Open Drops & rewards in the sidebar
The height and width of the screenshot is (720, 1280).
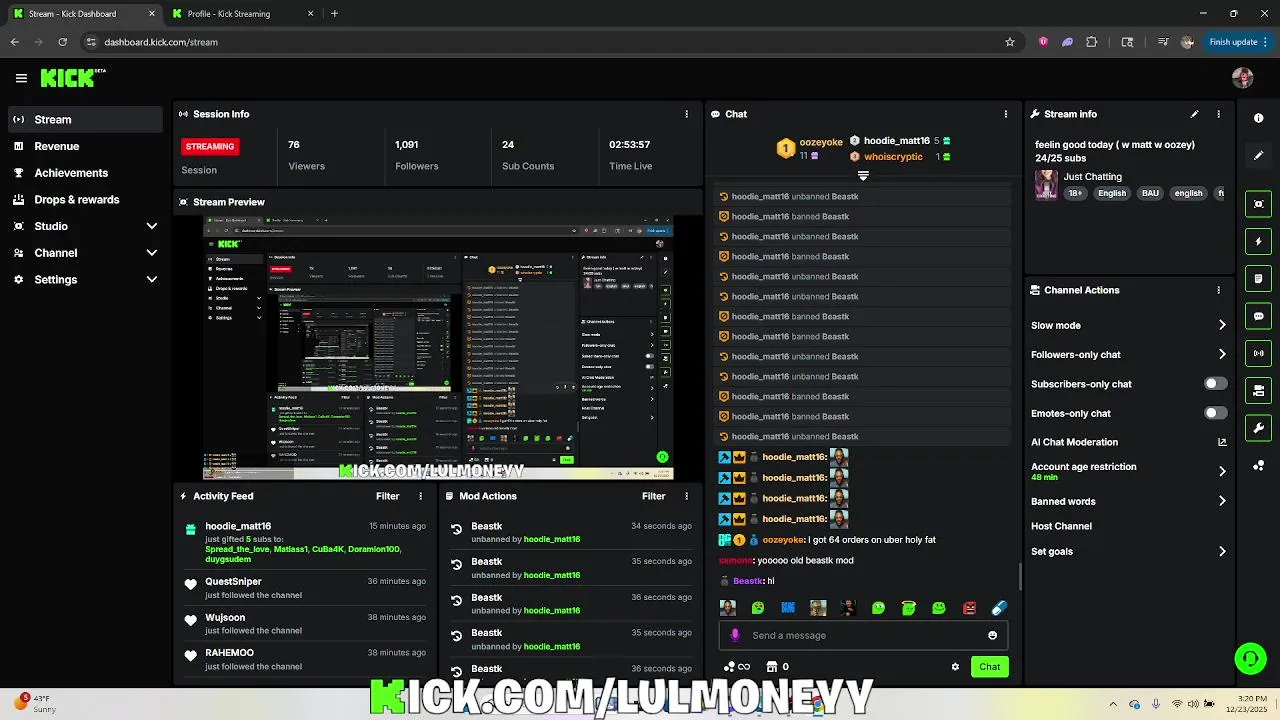(85, 200)
